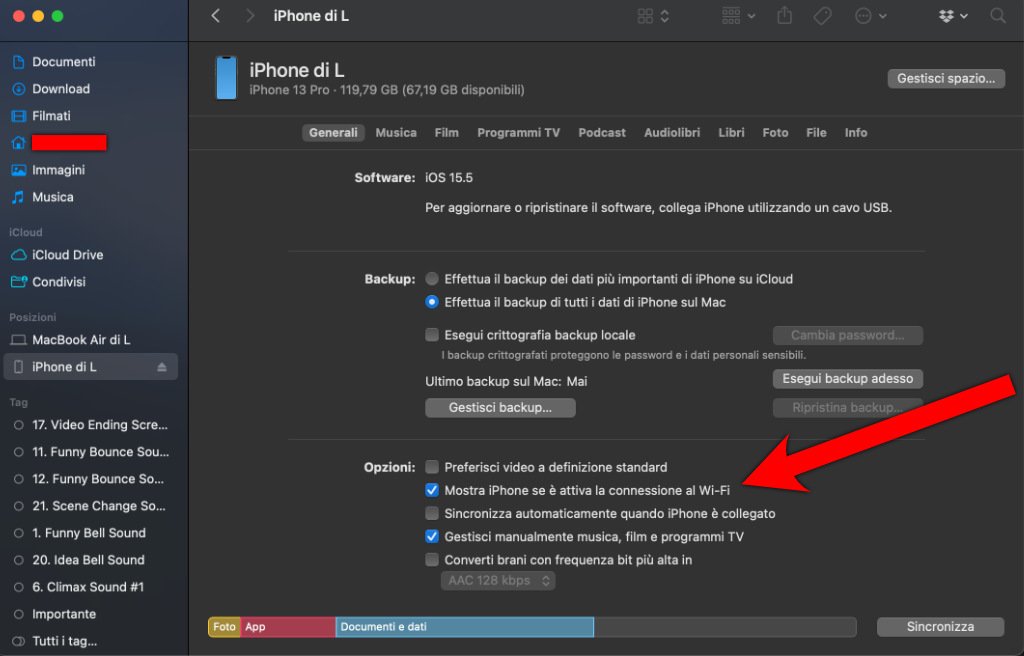
Task: Open Filmati in the sidebar
Action: click(51, 116)
